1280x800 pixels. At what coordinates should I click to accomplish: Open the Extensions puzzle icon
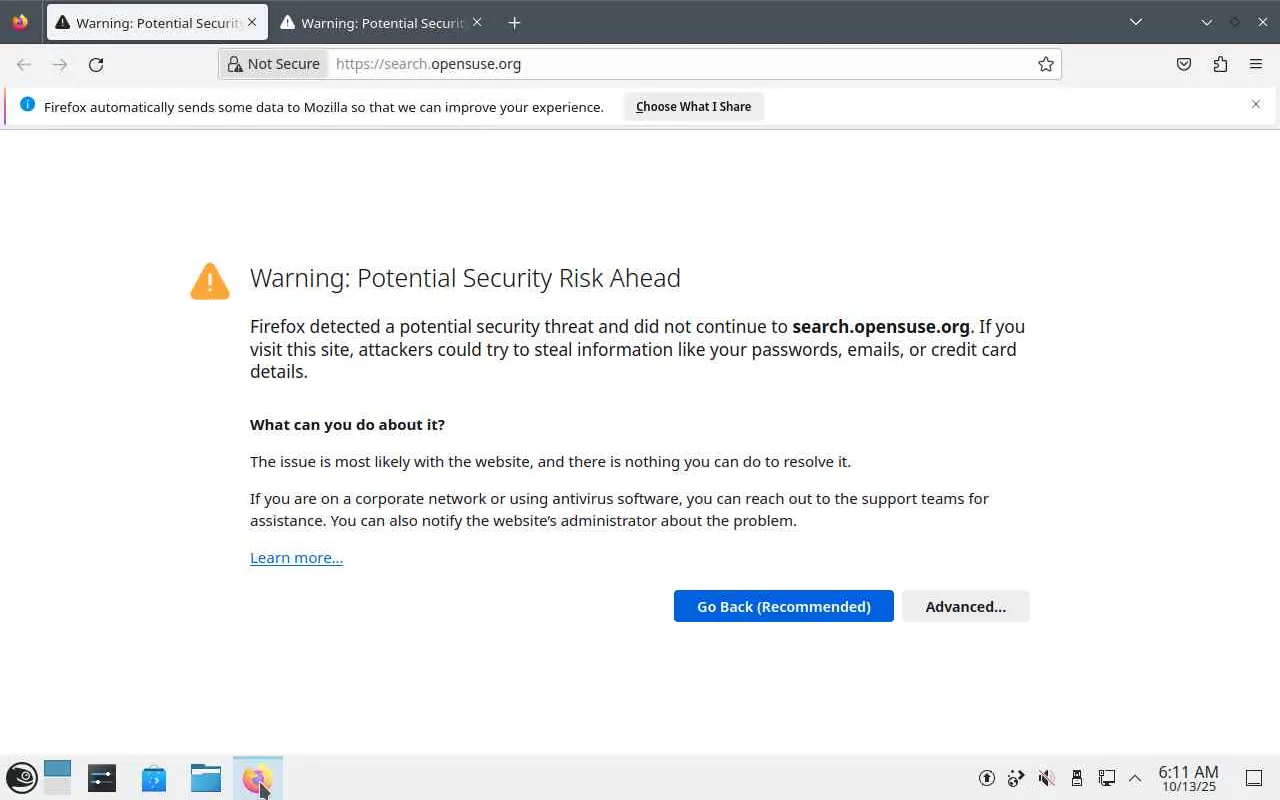(x=1220, y=64)
